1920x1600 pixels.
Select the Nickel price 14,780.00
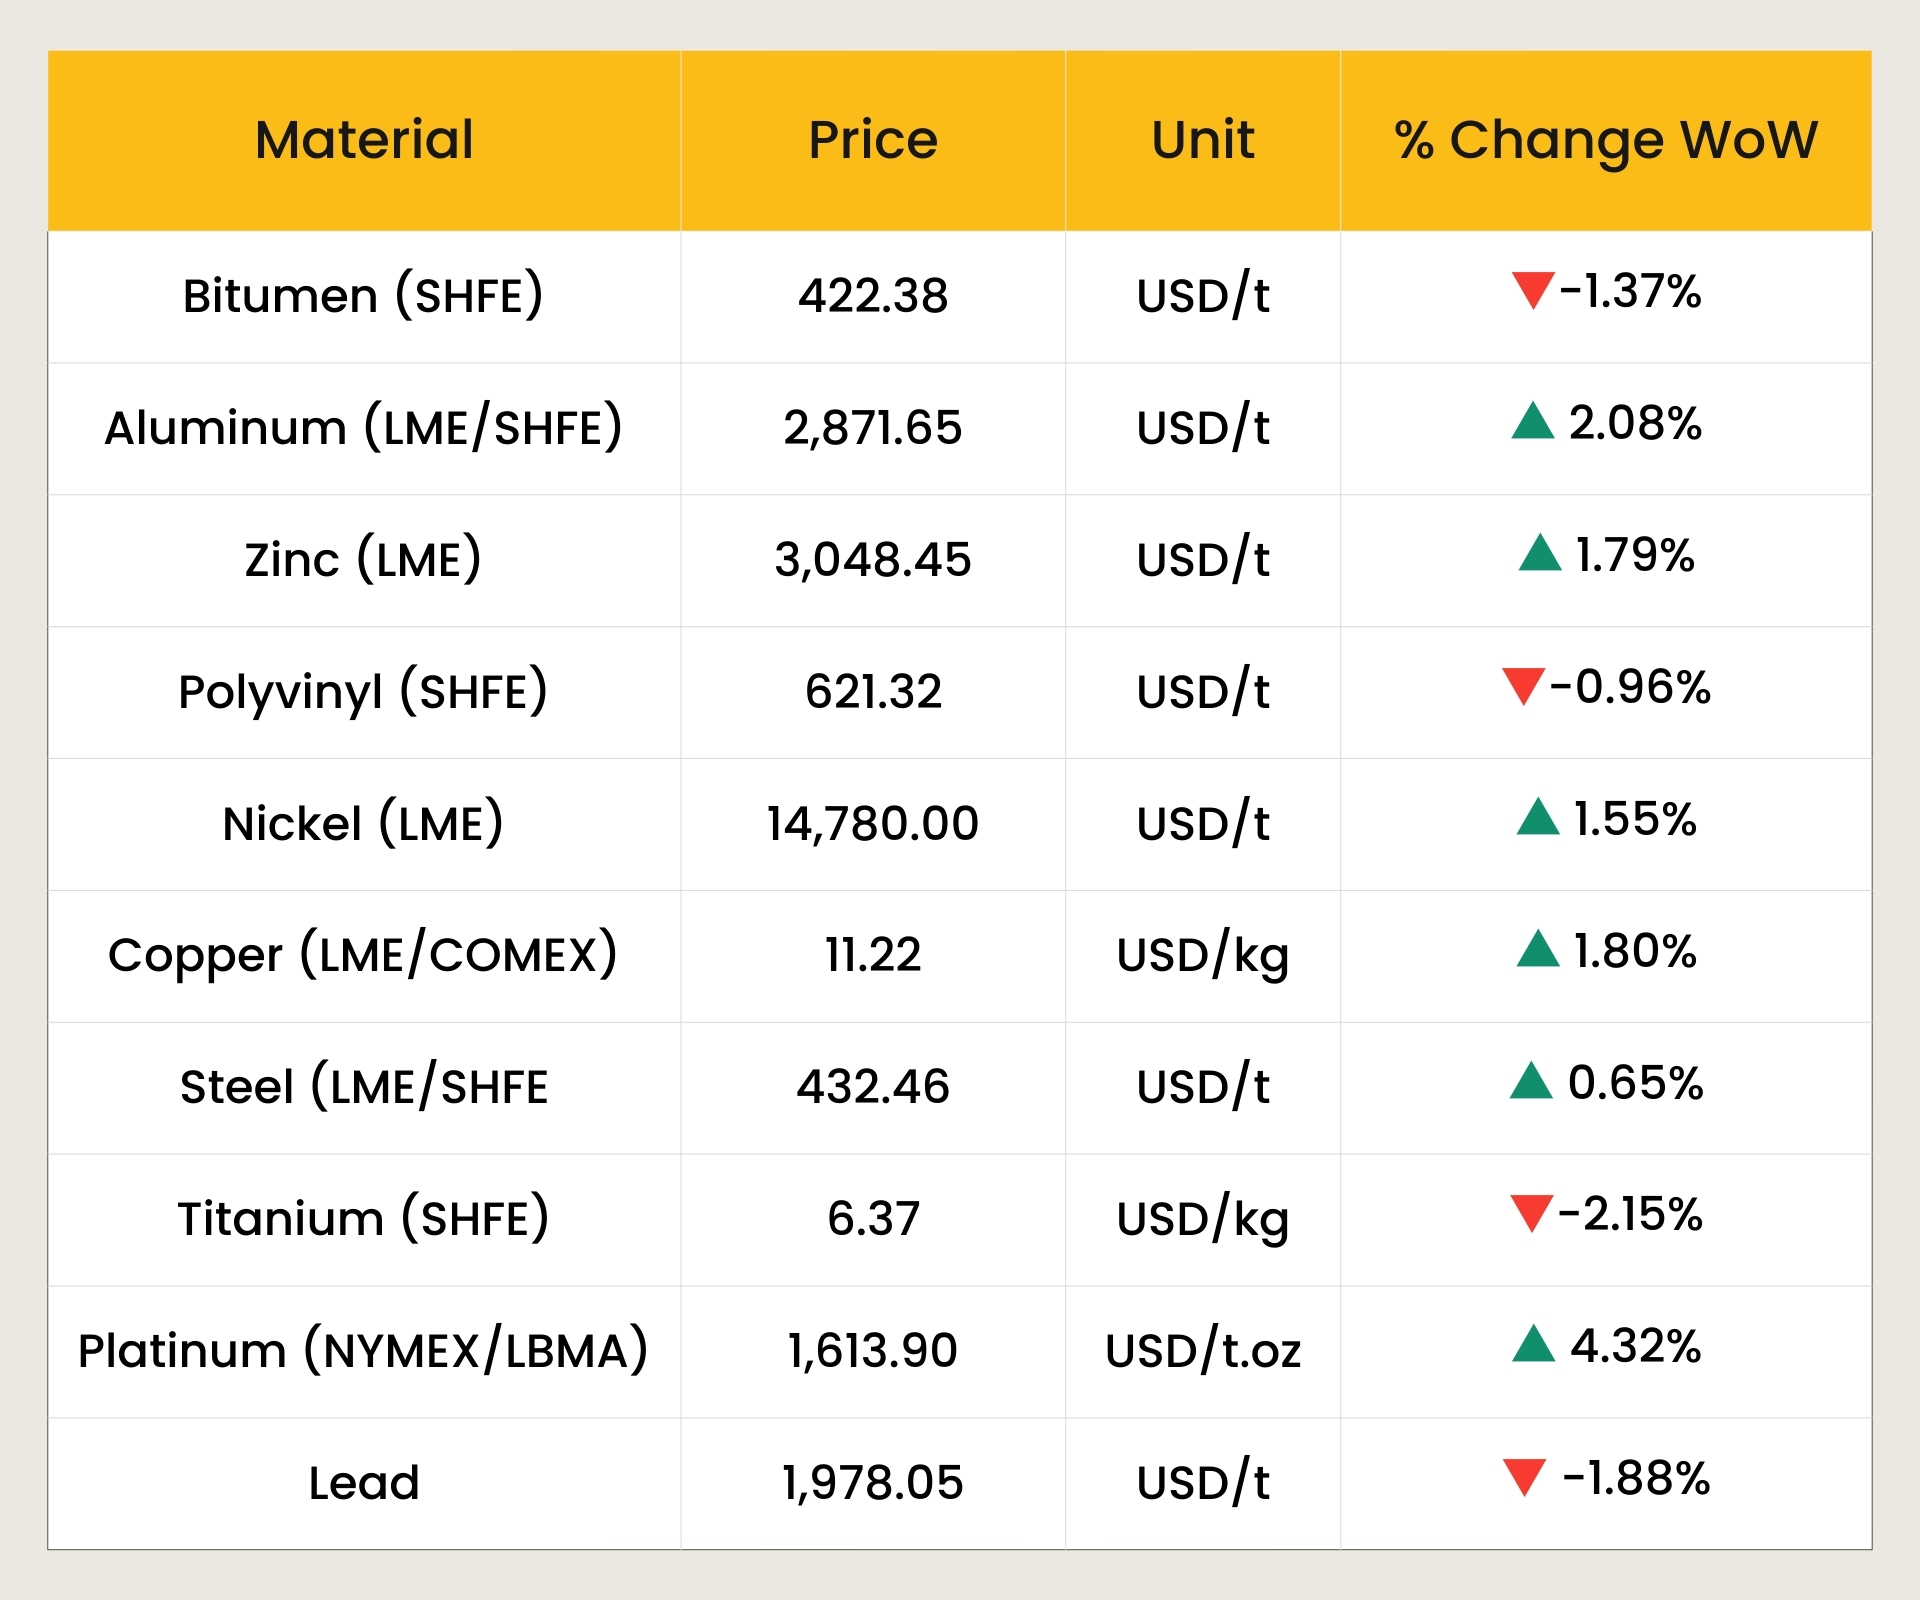[873, 824]
